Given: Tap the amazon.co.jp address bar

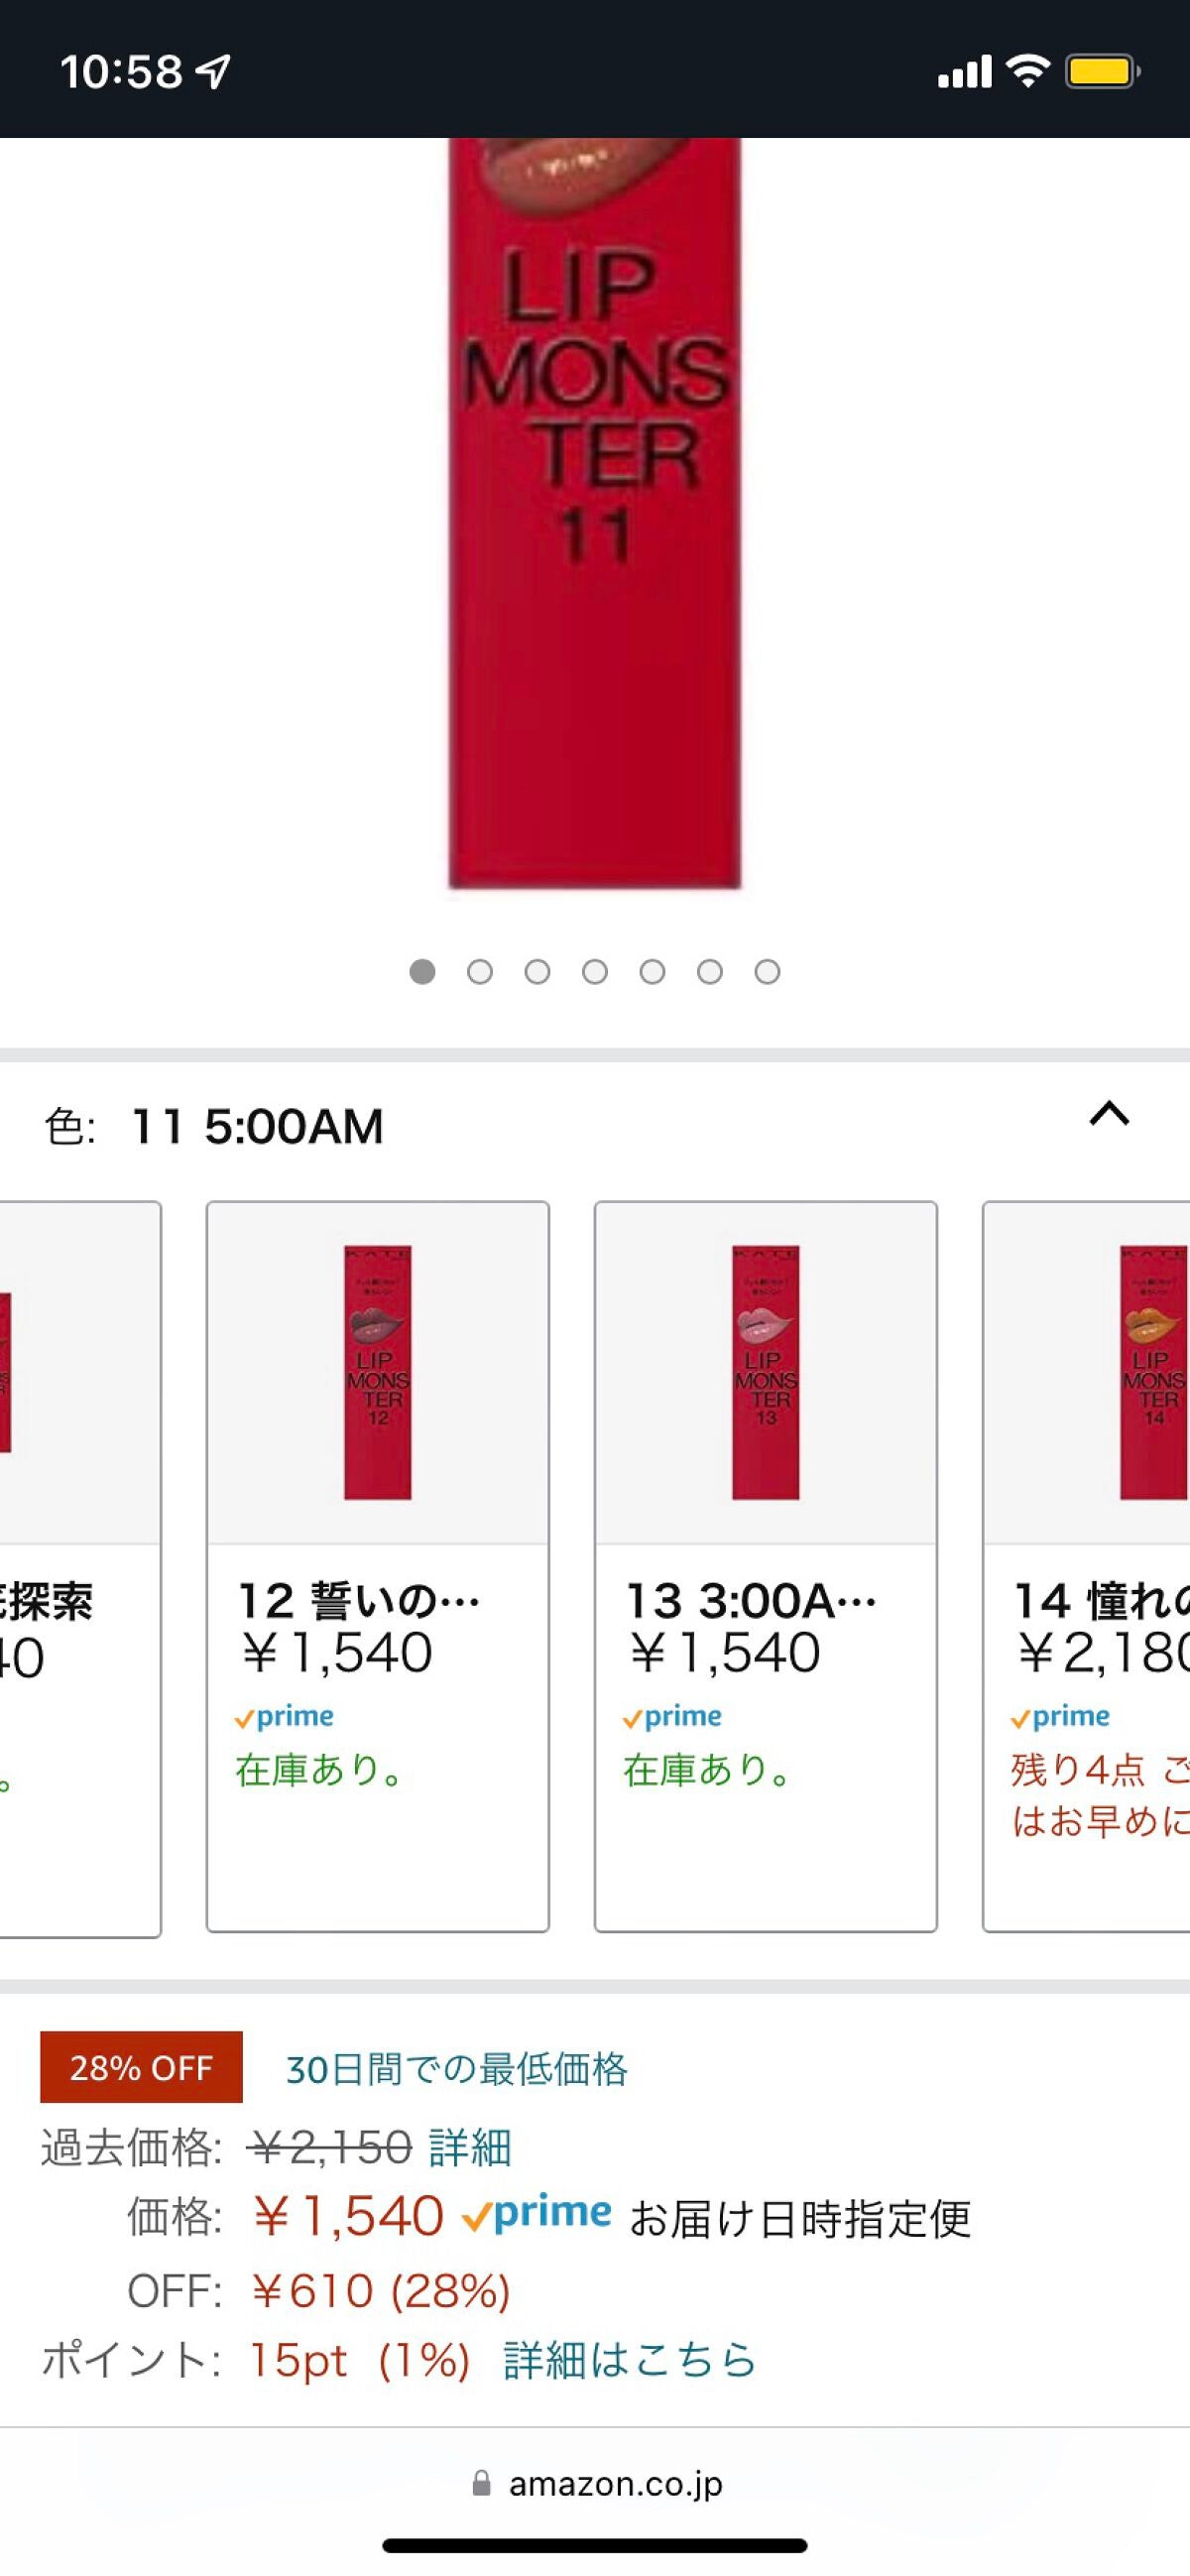Looking at the screenshot, I should point(614,2483).
